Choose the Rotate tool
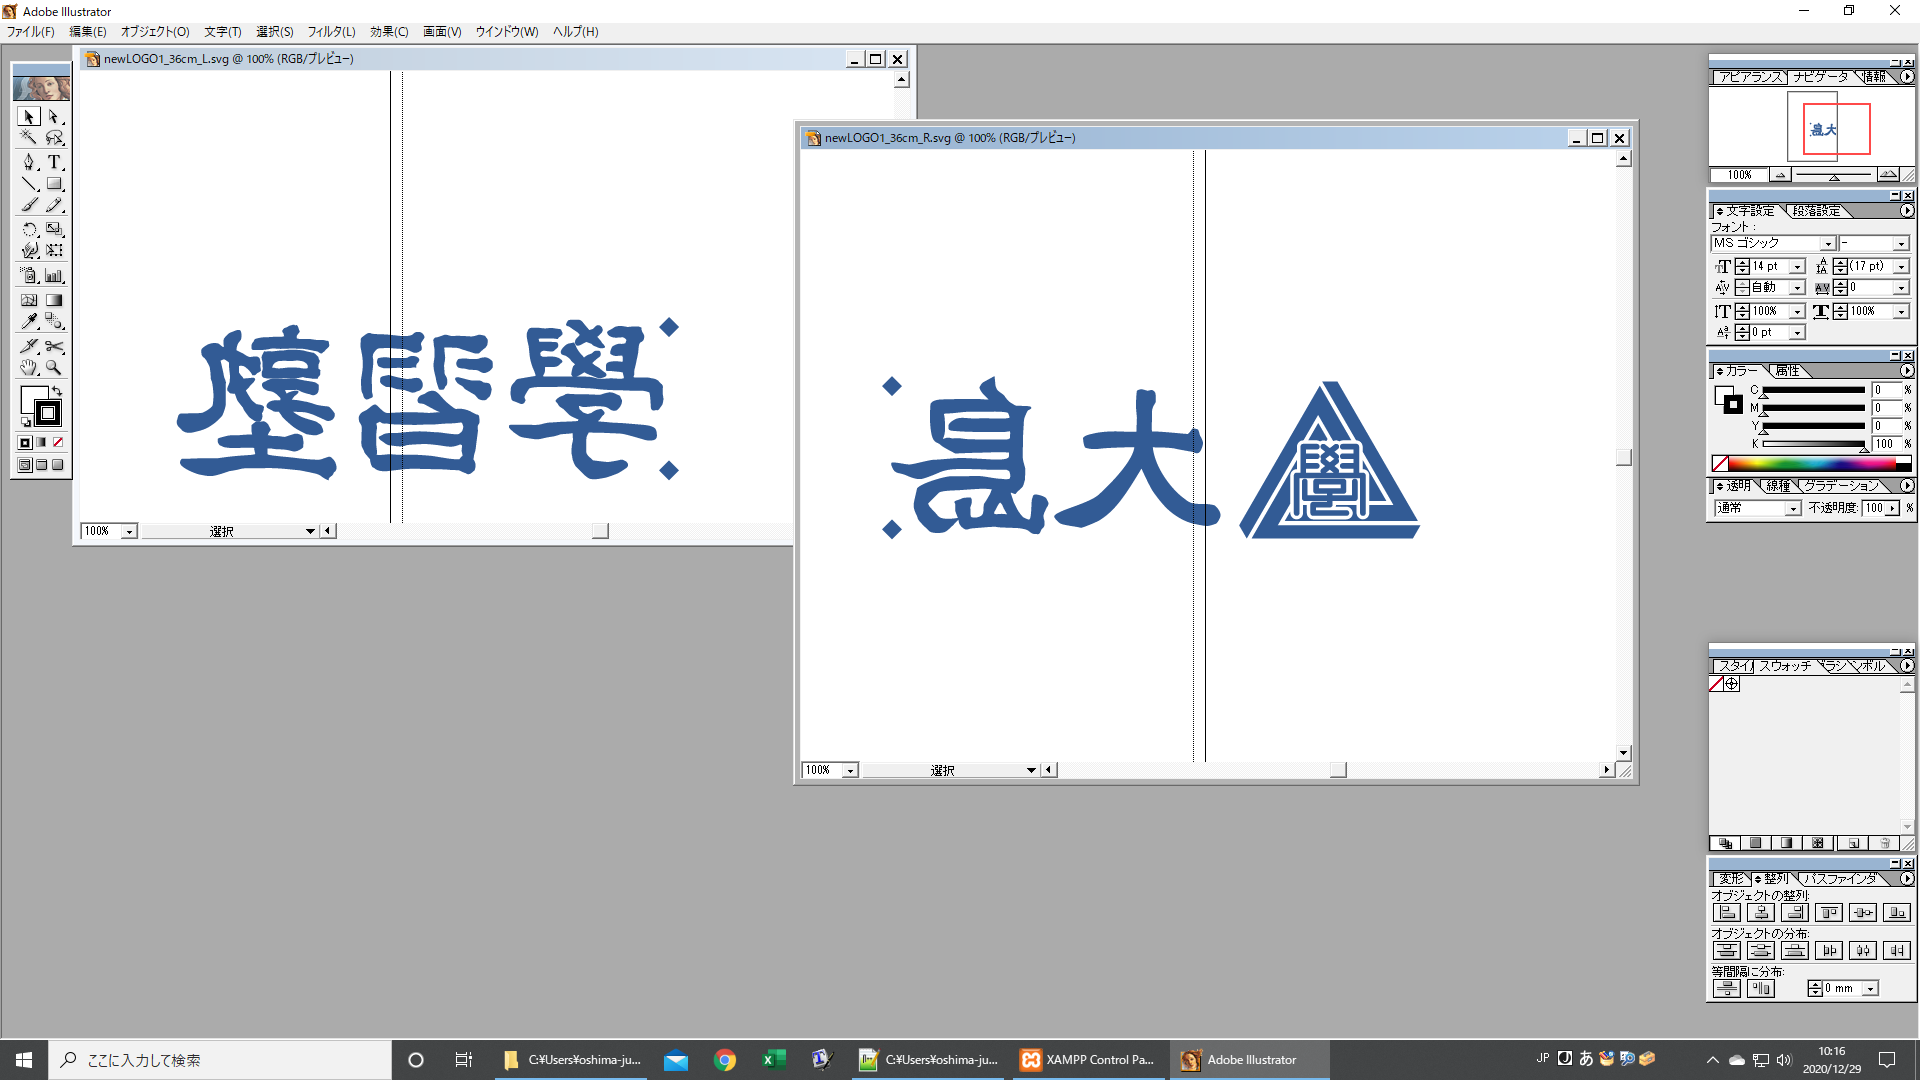1920x1080 pixels. click(29, 229)
